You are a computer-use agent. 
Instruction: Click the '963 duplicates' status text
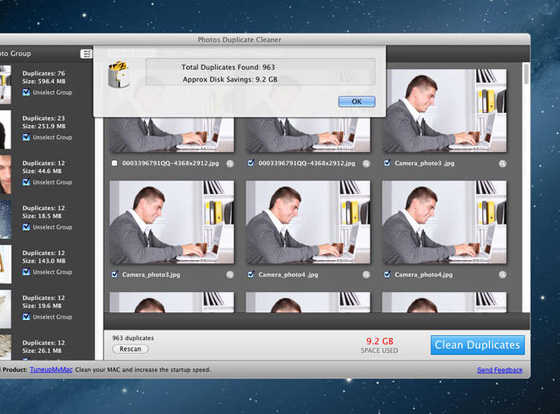click(133, 338)
